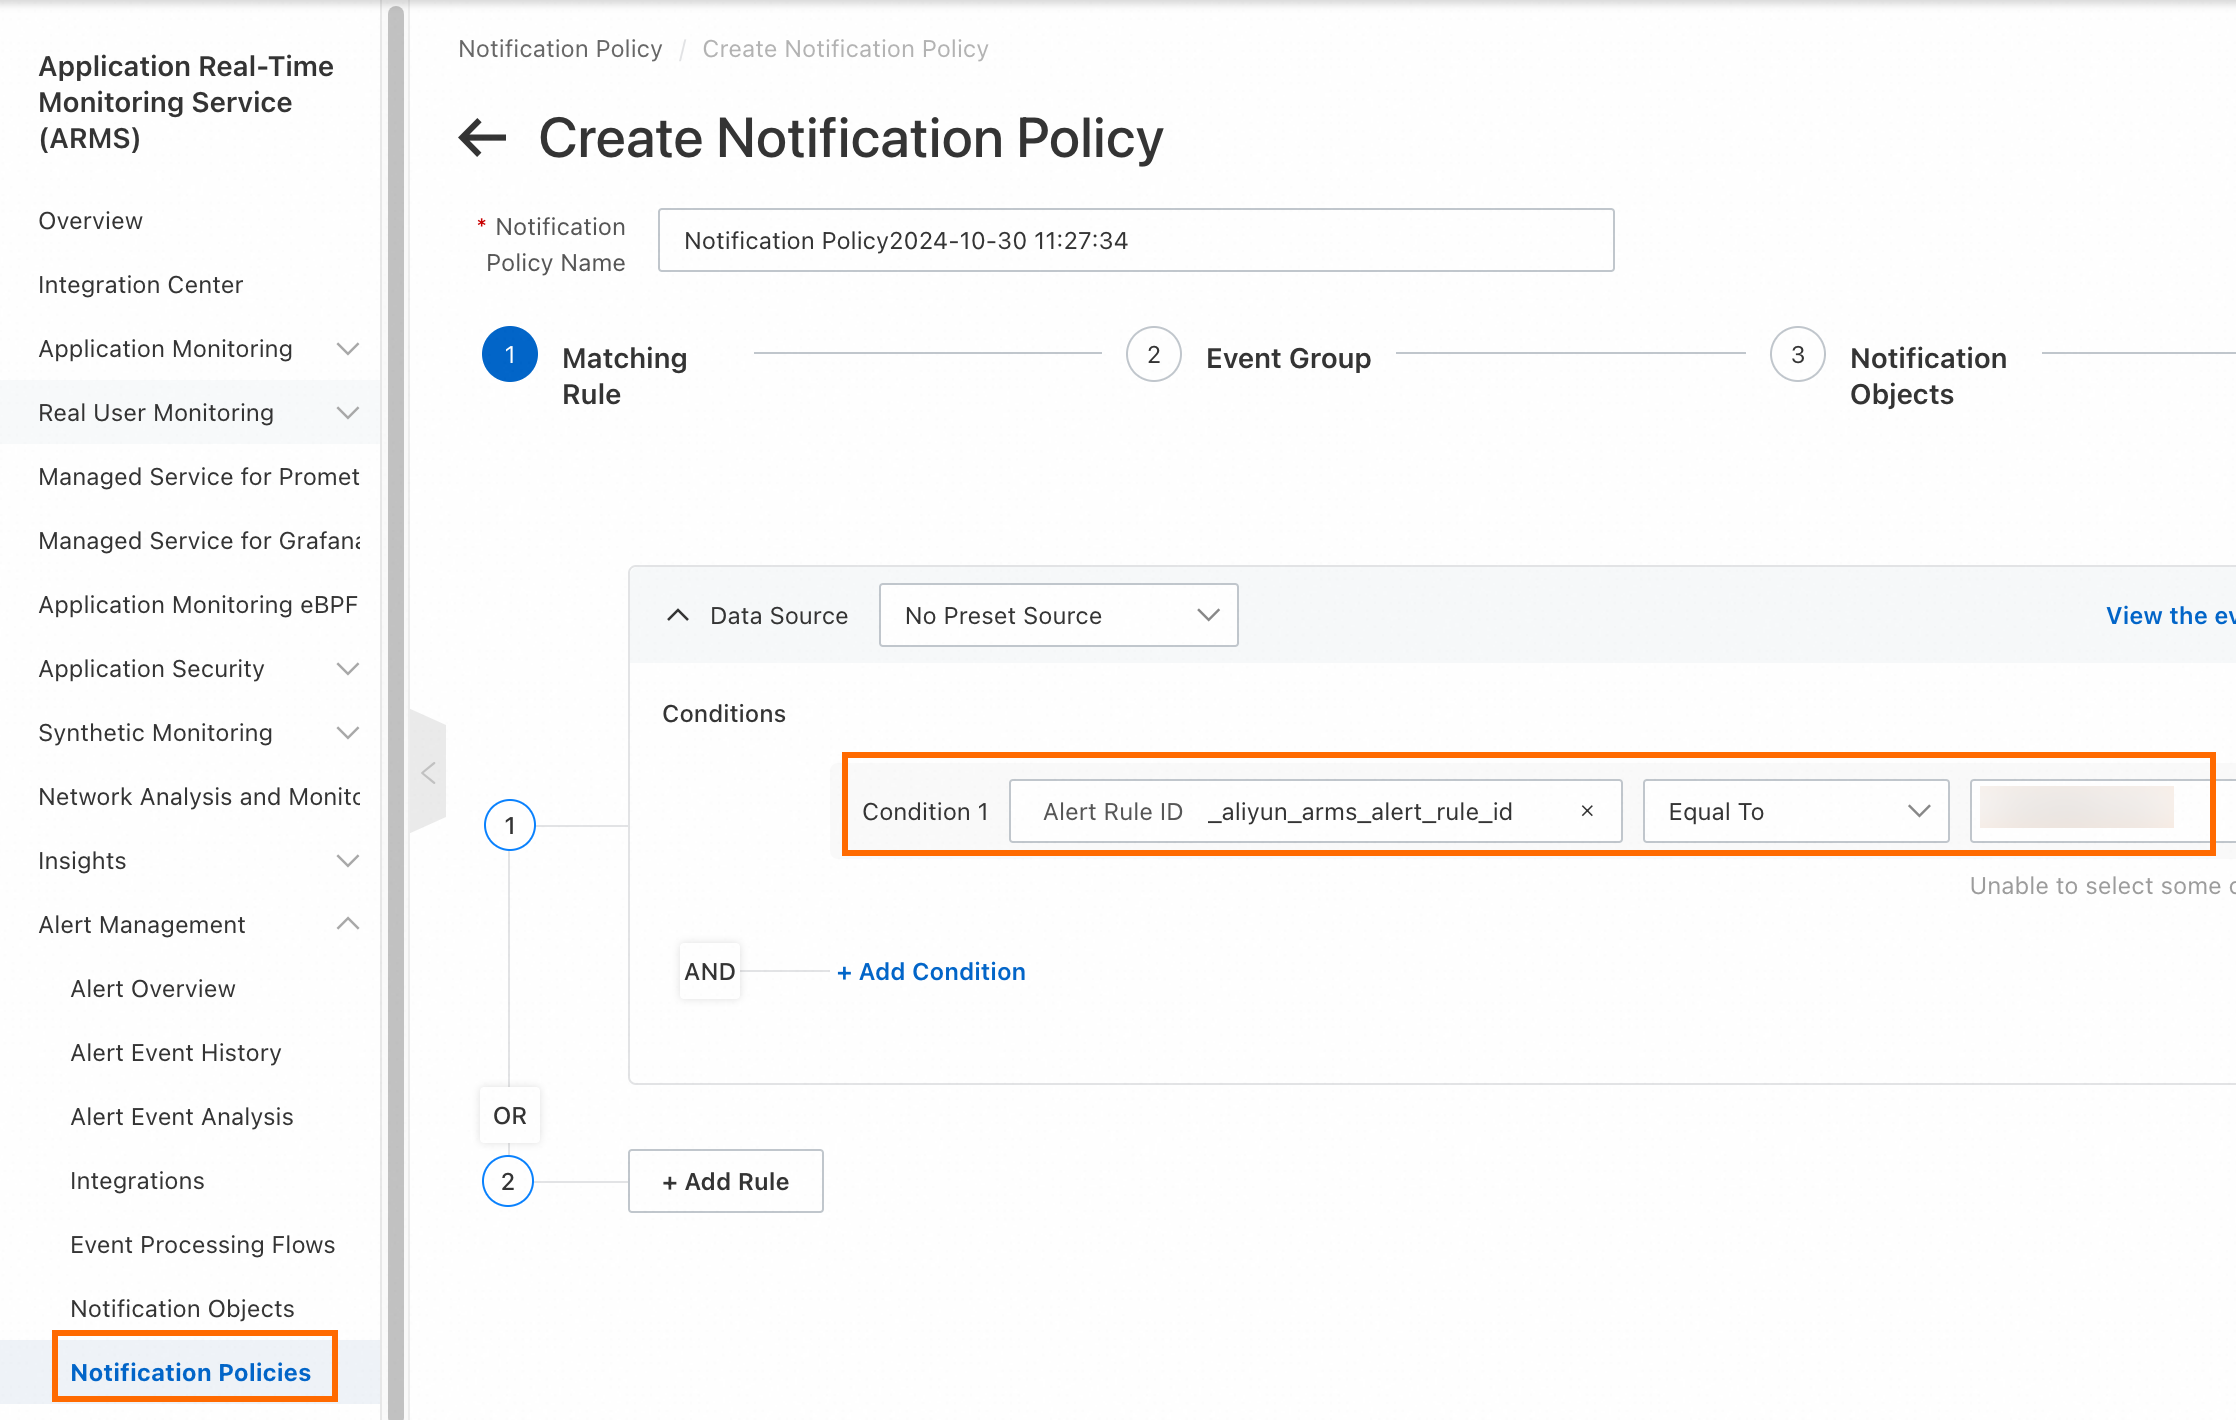Click the Notification Policy Name input field
Viewport: 2236px width, 1420px height.
click(x=1135, y=240)
